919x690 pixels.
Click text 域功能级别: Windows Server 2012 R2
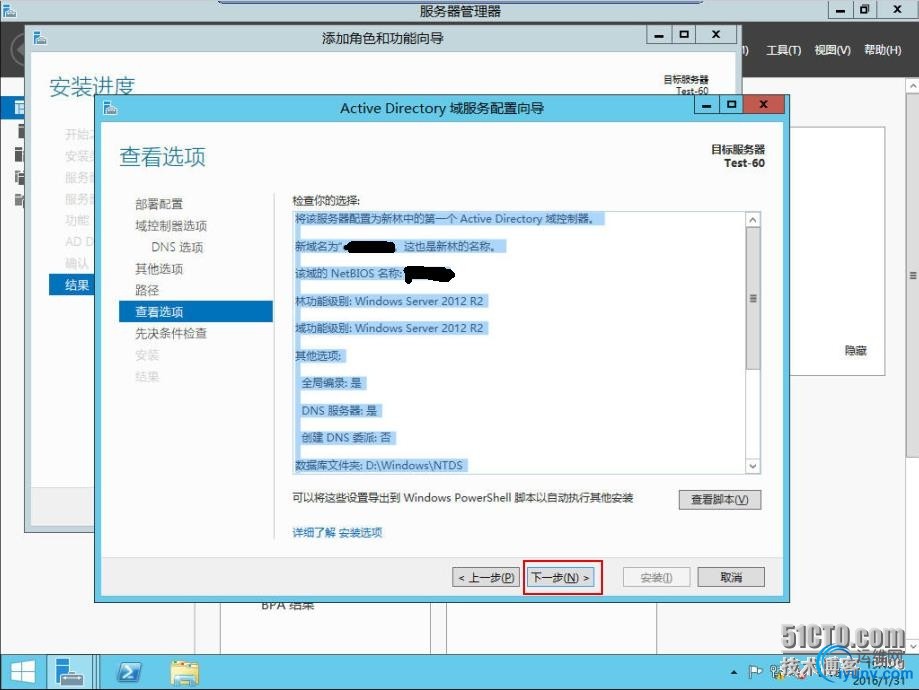click(389, 328)
